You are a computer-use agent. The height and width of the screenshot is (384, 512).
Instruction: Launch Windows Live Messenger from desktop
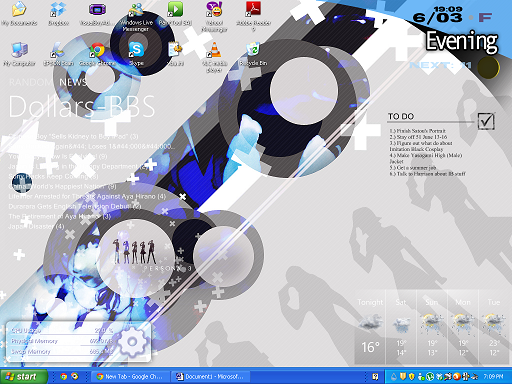pos(136,17)
